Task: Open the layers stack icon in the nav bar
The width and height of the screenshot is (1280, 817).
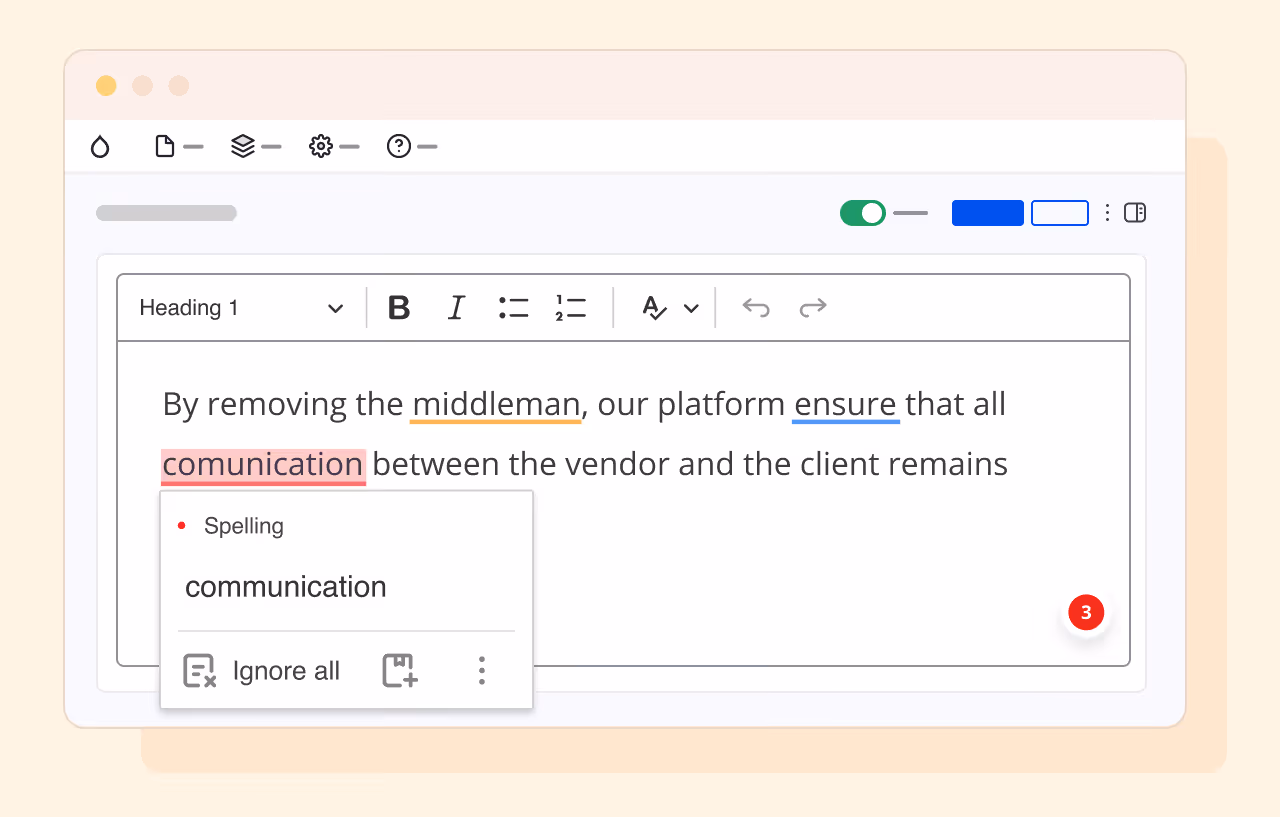Action: coord(243,146)
